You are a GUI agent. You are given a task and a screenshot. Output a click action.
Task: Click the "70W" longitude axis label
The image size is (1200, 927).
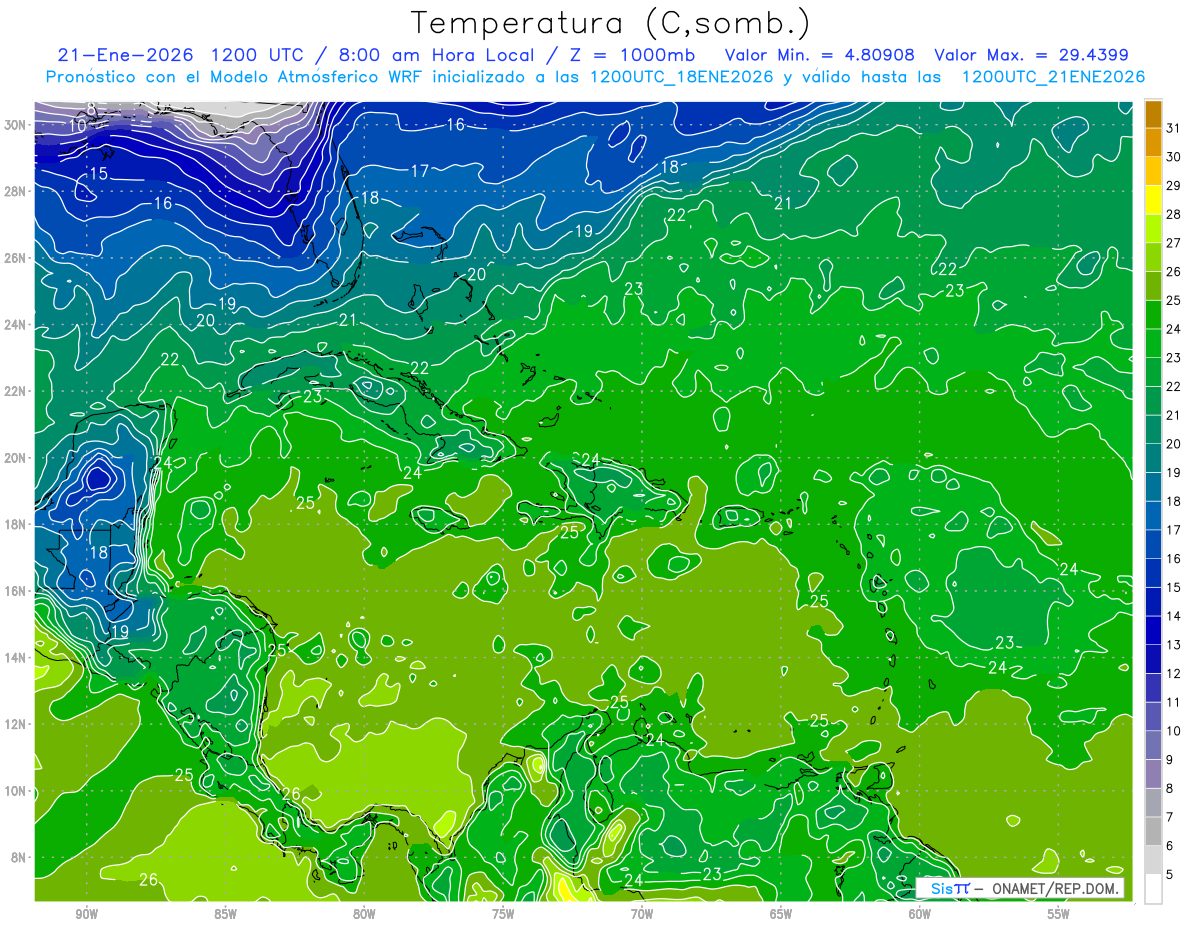click(642, 914)
